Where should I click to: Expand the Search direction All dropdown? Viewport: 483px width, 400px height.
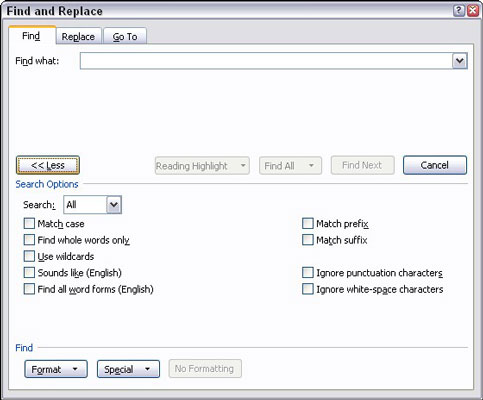[x=114, y=205]
